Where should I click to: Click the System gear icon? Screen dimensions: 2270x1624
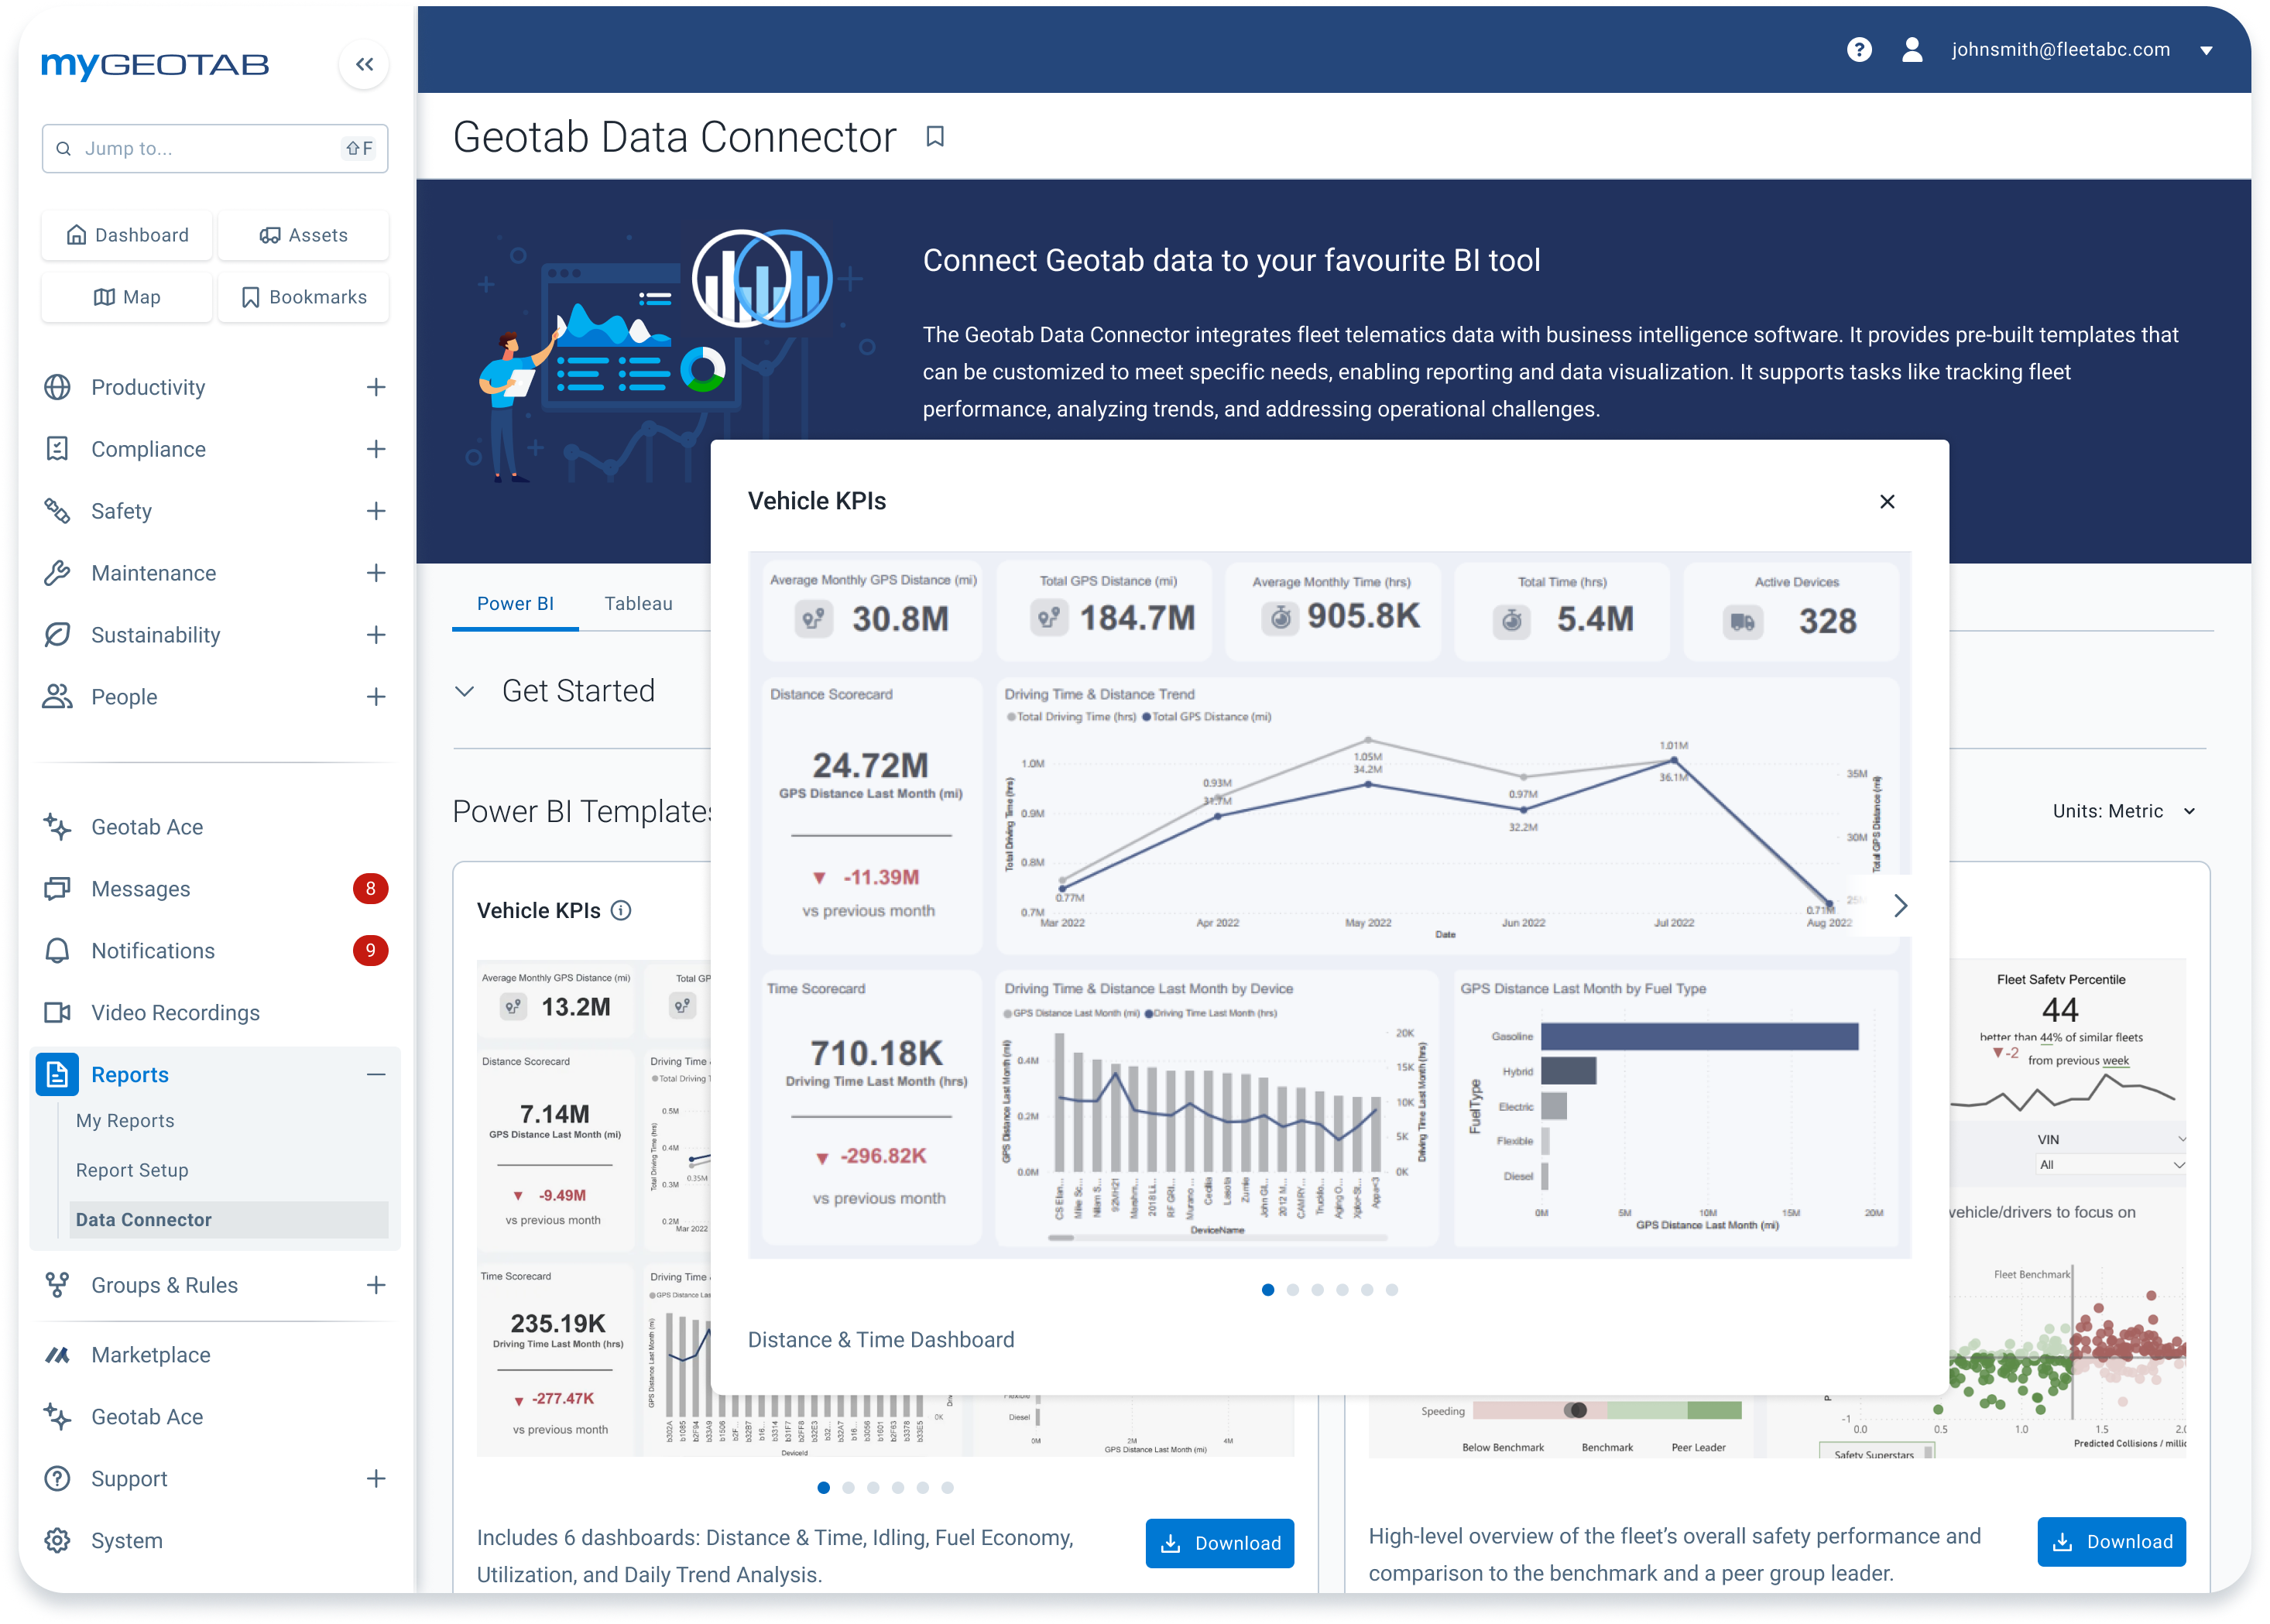coord(57,1541)
